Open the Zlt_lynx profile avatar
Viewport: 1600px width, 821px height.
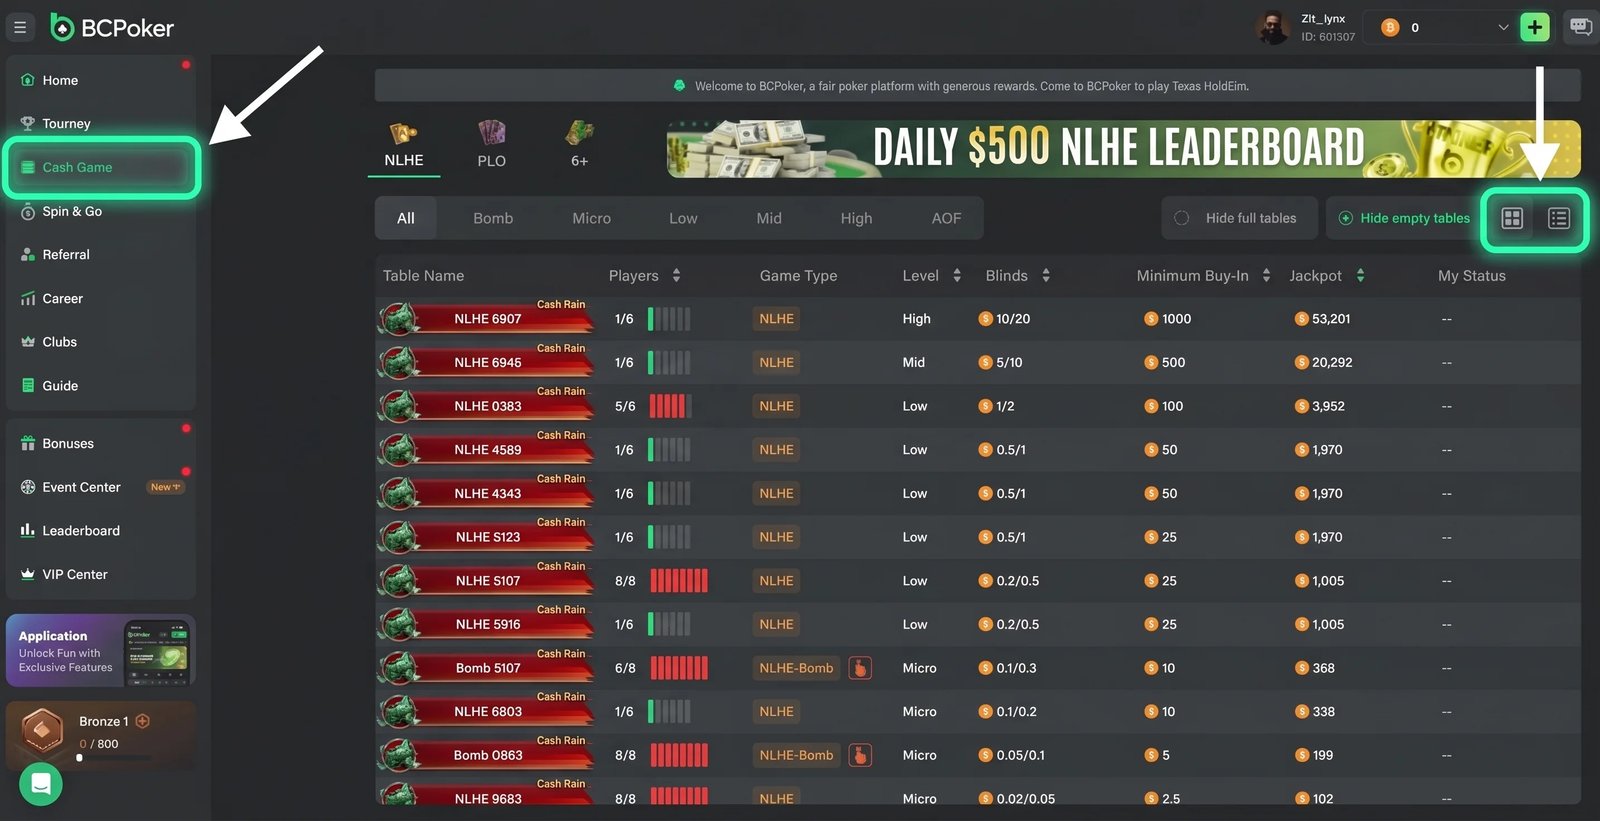tap(1272, 27)
